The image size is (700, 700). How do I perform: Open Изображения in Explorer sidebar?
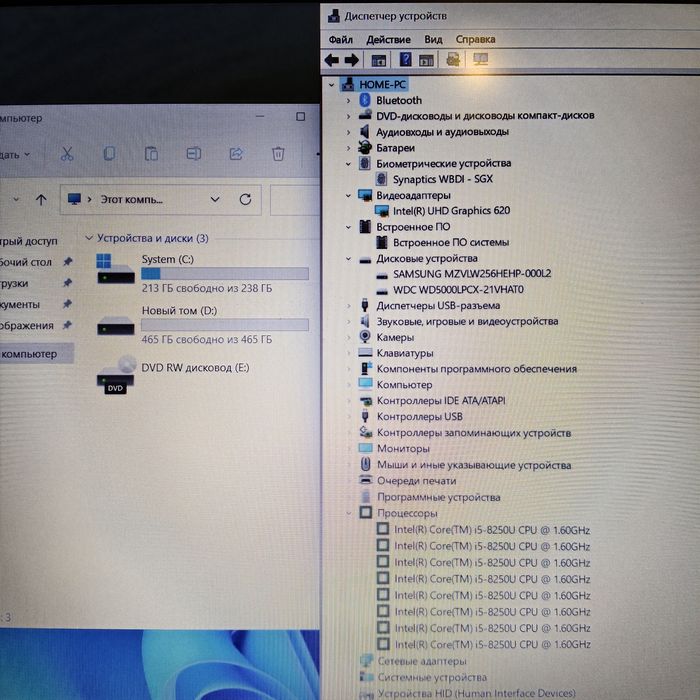click(x=27, y=325)
